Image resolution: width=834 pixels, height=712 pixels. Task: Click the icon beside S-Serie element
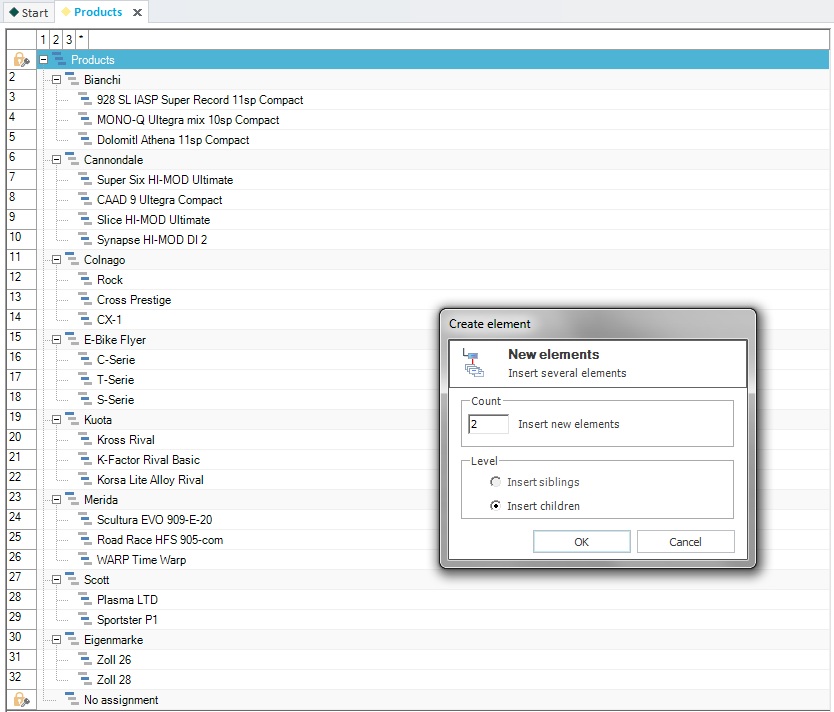coord(85,399)
